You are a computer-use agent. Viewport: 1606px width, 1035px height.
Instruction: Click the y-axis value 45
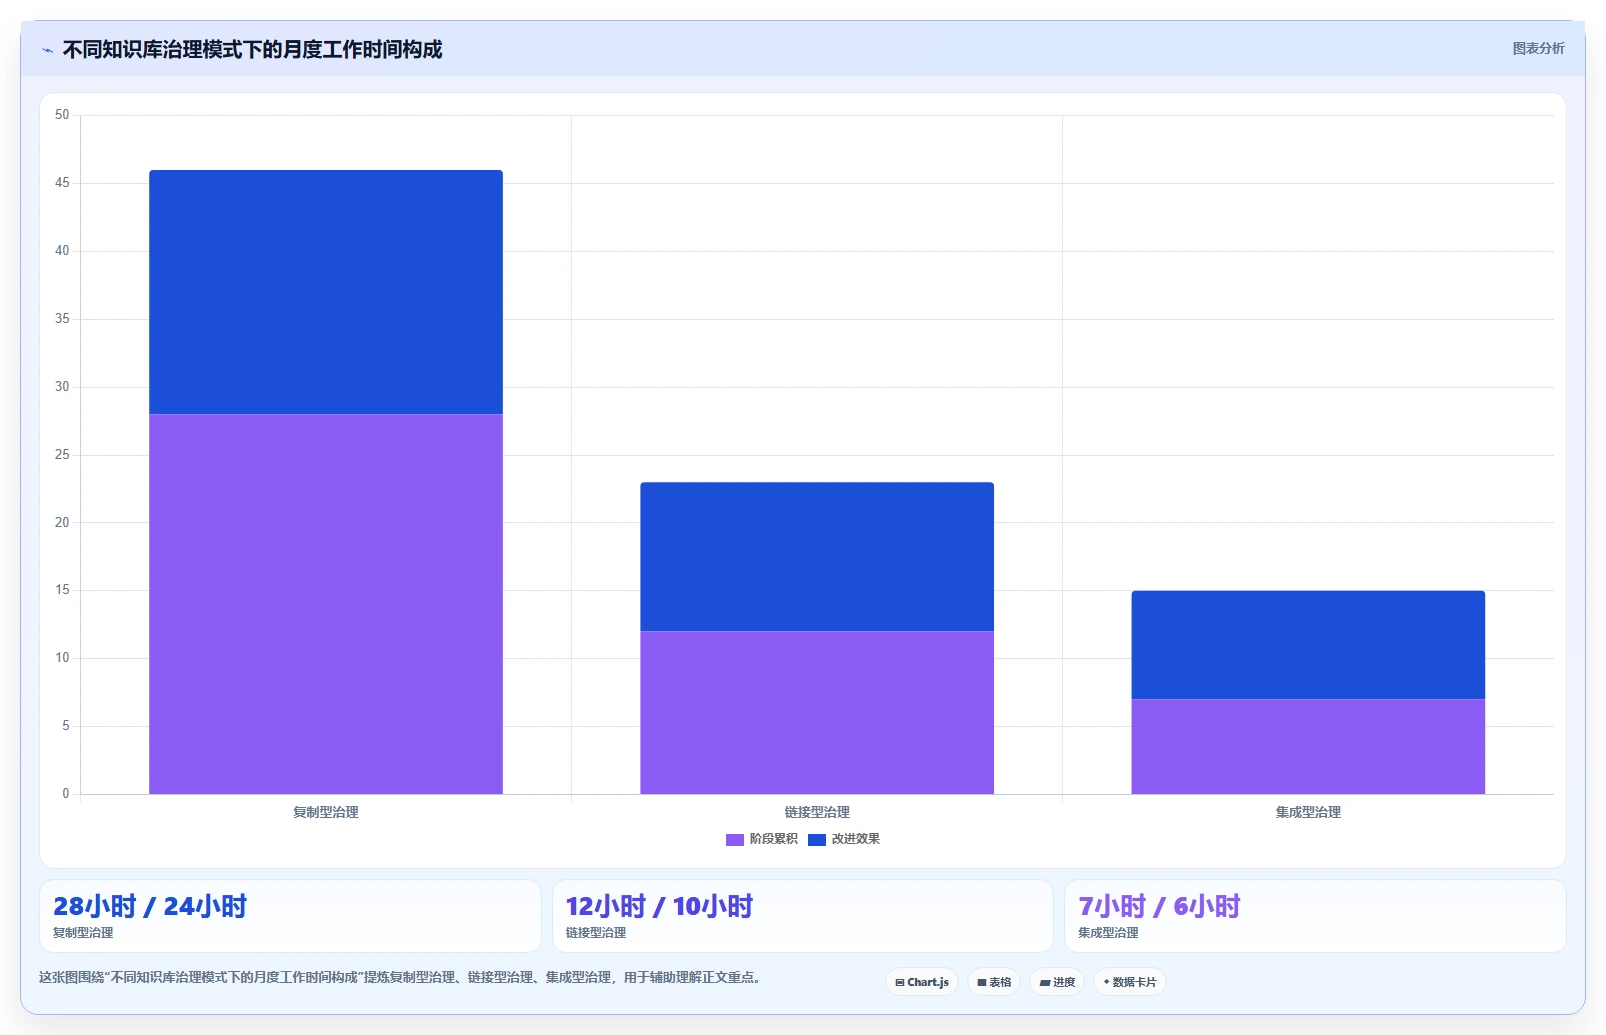[62, 183]
